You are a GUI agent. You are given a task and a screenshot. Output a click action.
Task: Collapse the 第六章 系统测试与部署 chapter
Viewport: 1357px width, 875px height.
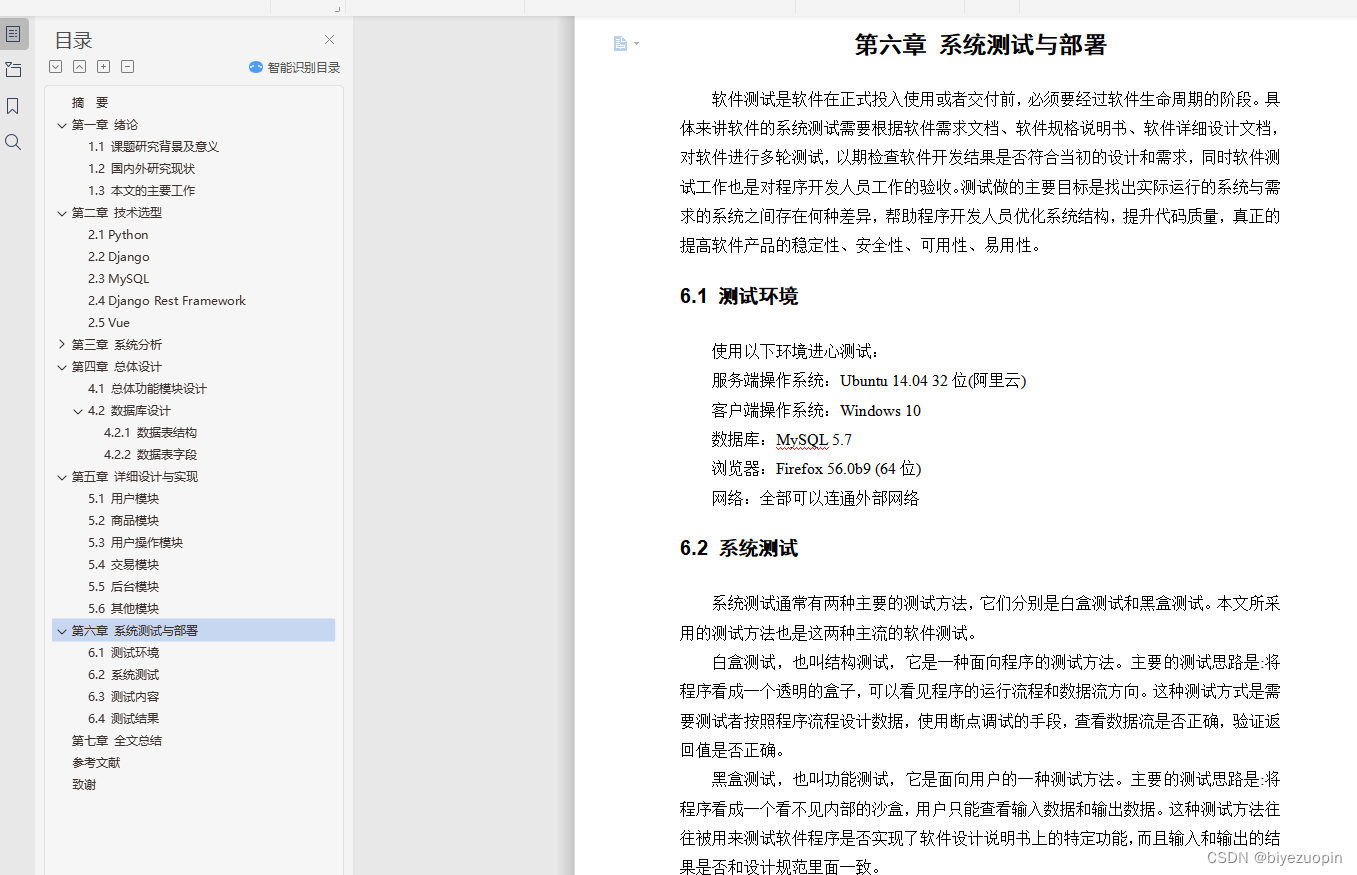pos(62,630)
